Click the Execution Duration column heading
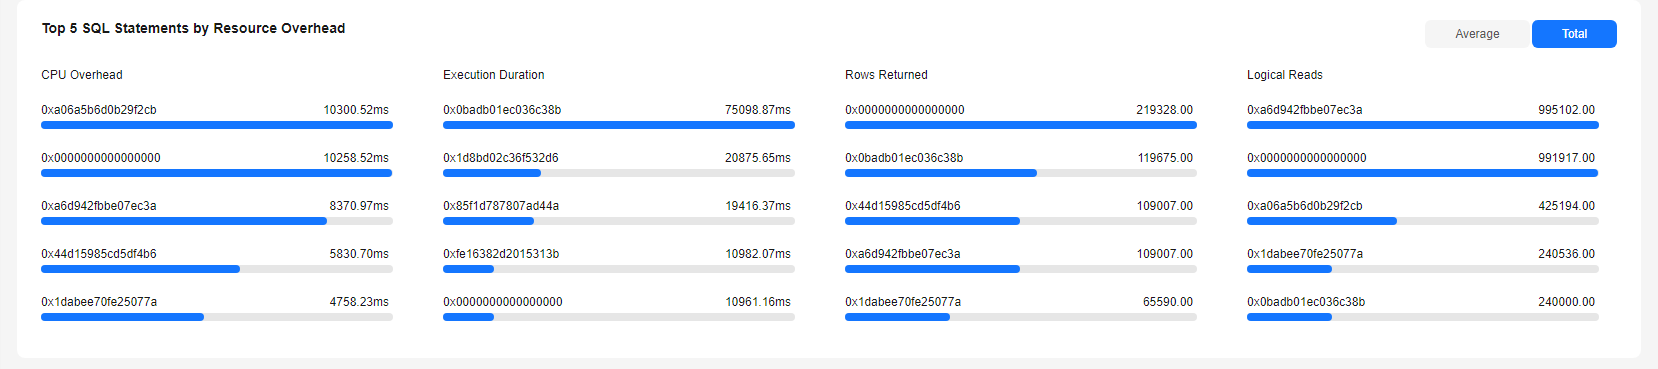The height and width of the screenshot is (369, 1658). pyautogui.click(x=494, y=75)
